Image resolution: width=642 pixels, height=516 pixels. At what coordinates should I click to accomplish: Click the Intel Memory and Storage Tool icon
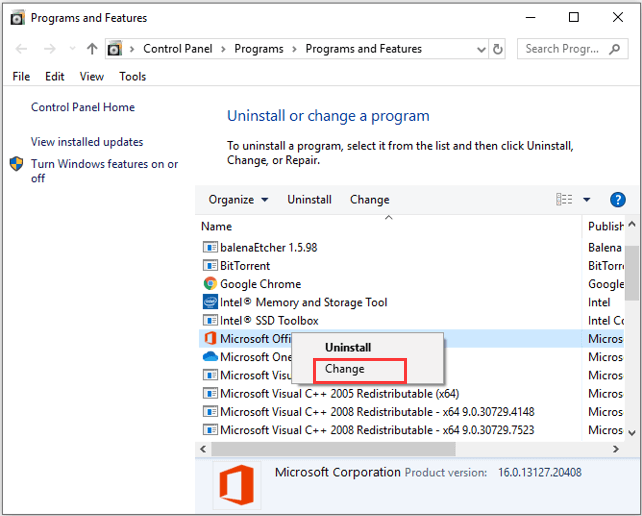210,302
